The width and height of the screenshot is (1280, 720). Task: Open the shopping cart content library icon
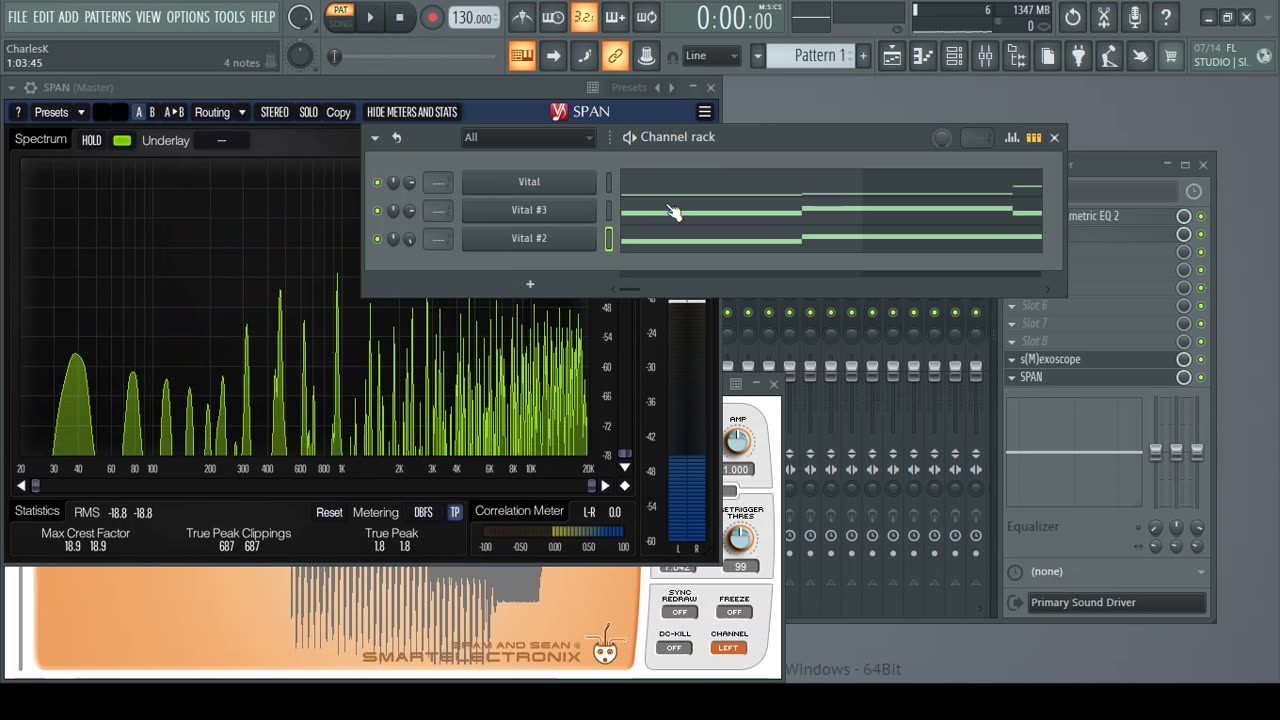tap(1170, 57)
